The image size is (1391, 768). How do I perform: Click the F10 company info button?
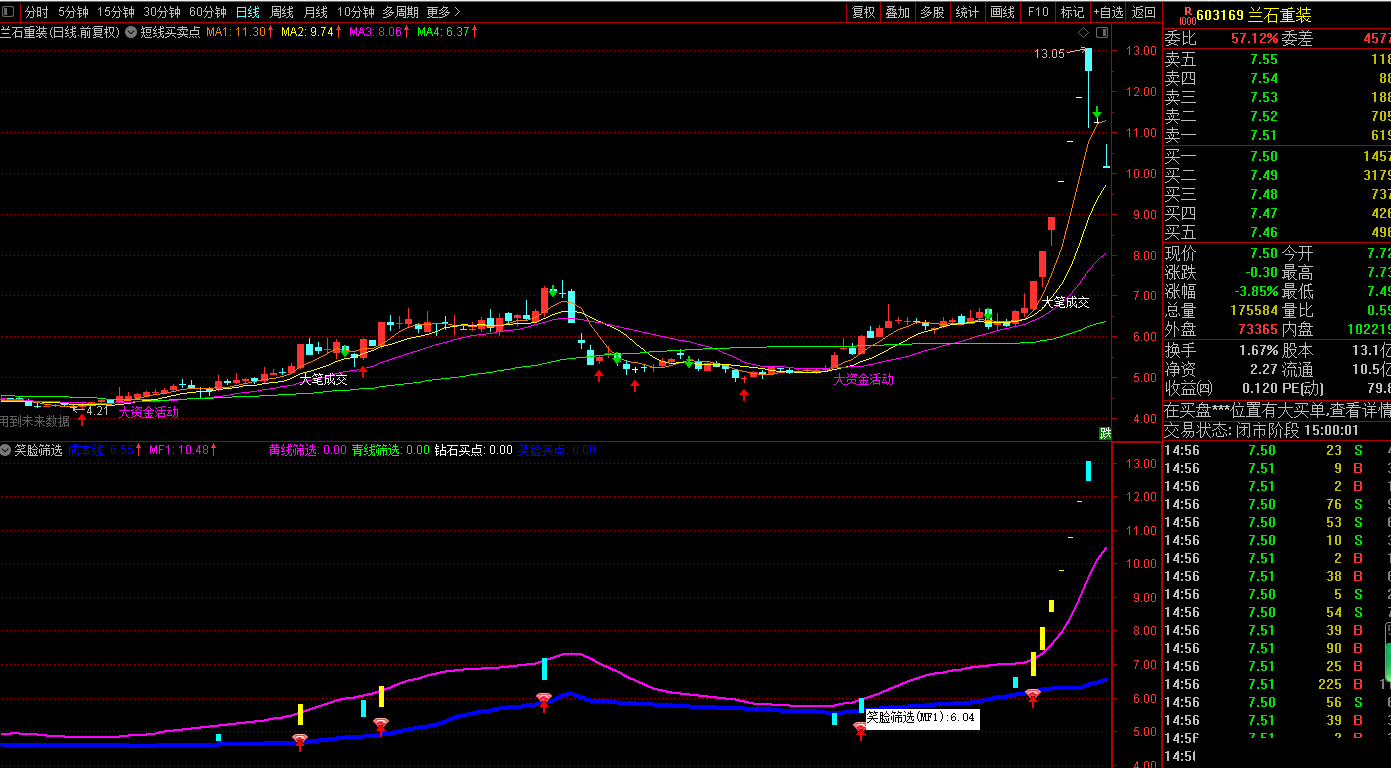1037,12
